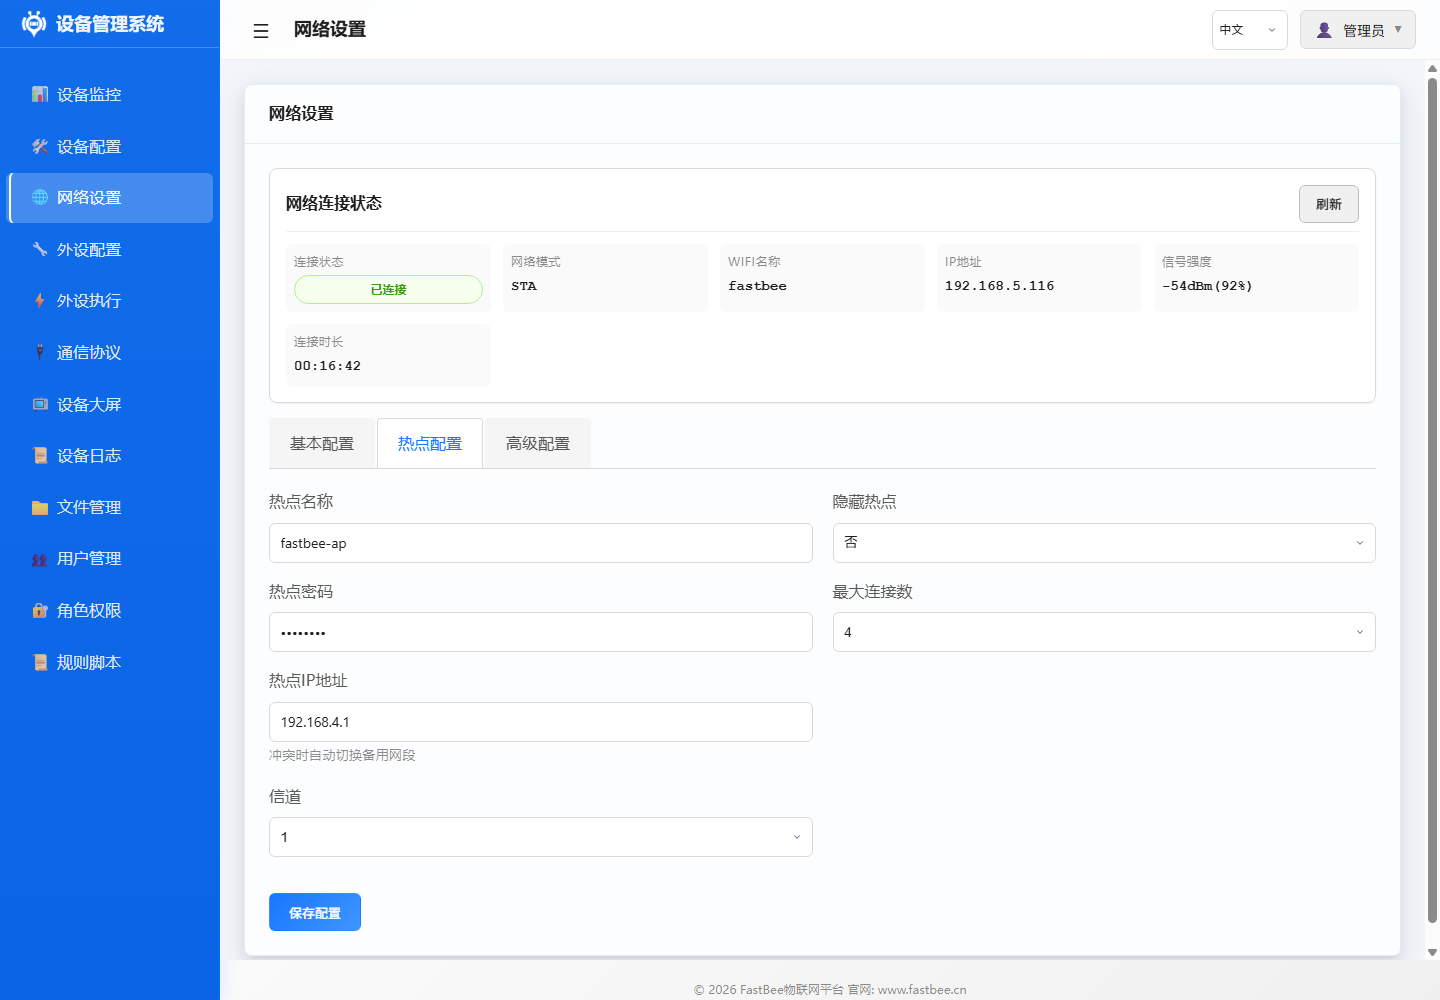Click the connection duration 00:16:42
Screen dimensions: 1440x1000
327,366
